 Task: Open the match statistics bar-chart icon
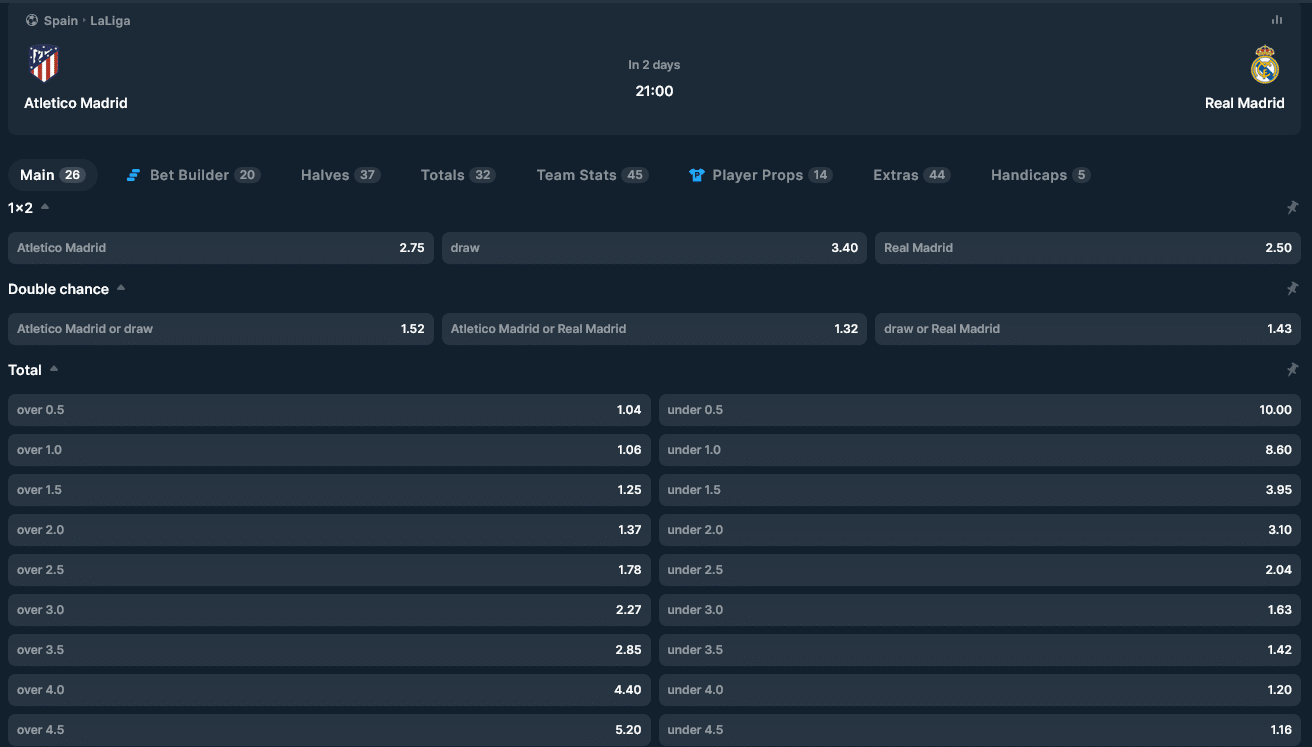[1276, 20]
